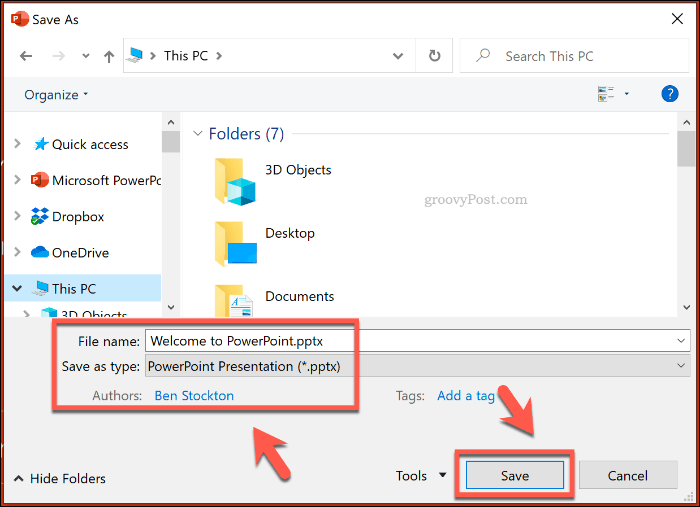Select the Documents folder icon
This screenshot has width=700, height=507.
coord(233,300)
